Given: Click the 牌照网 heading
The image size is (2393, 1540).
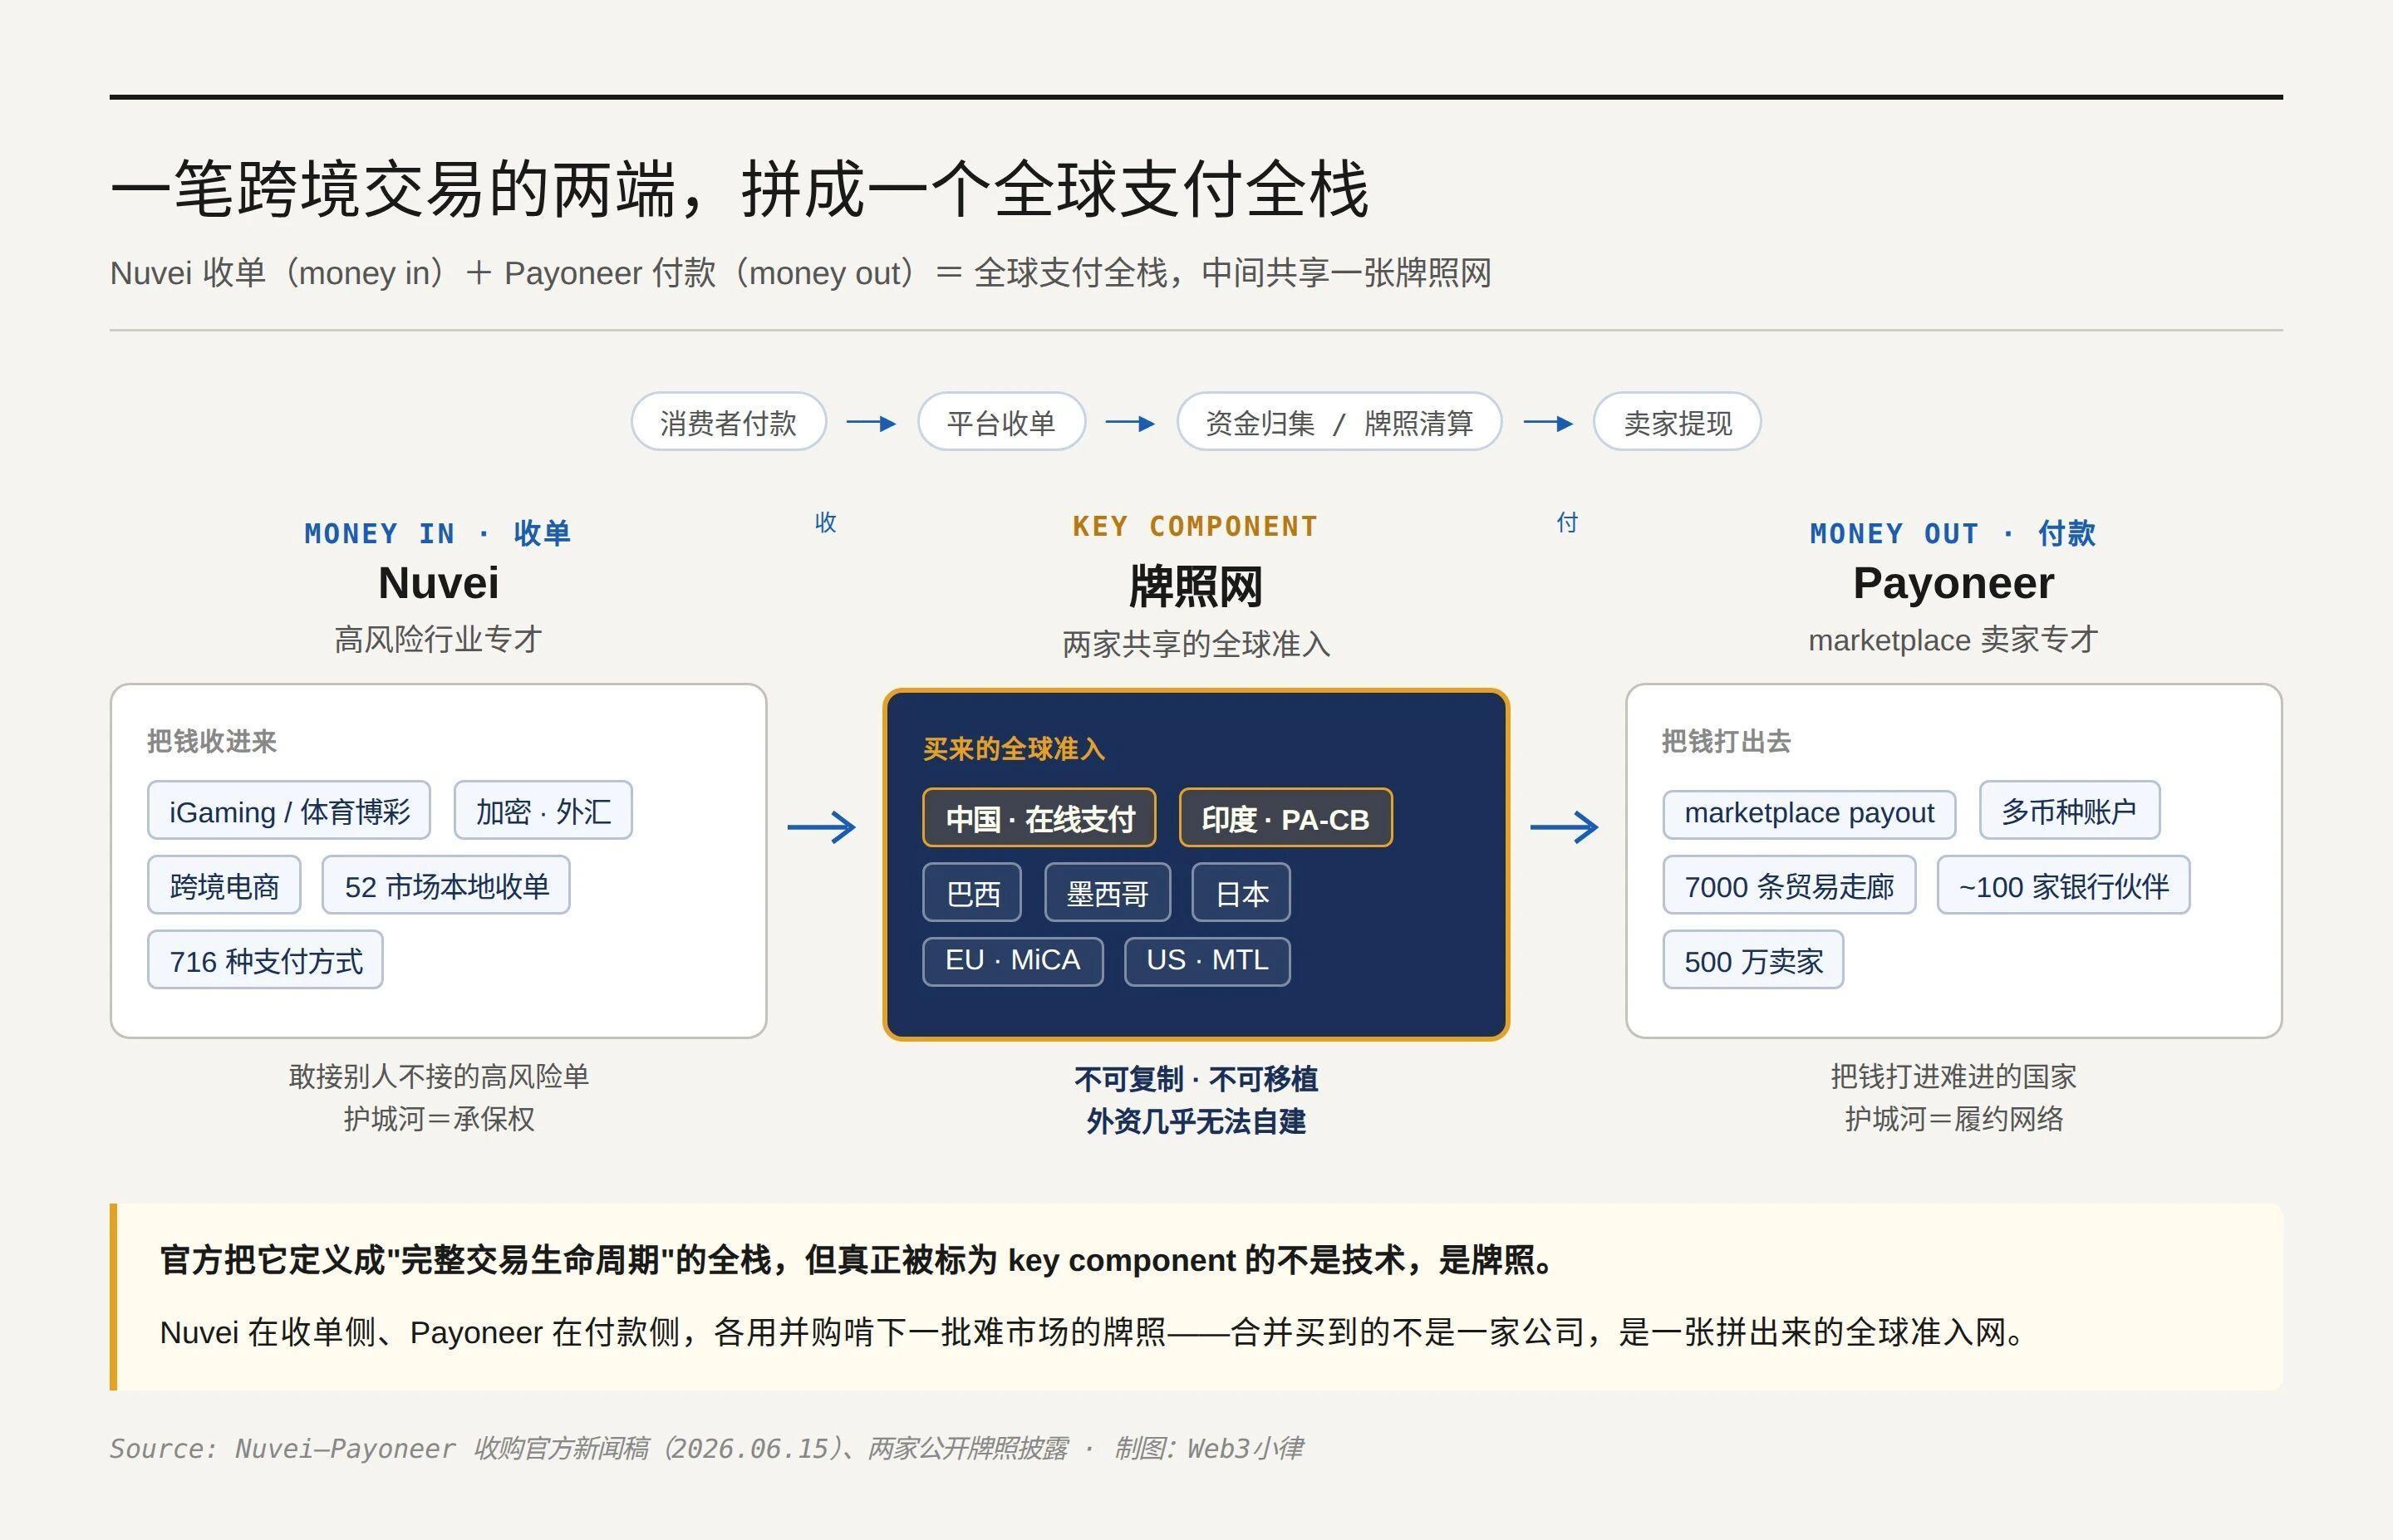Looking at the screenshot, I should point(1196,586).
